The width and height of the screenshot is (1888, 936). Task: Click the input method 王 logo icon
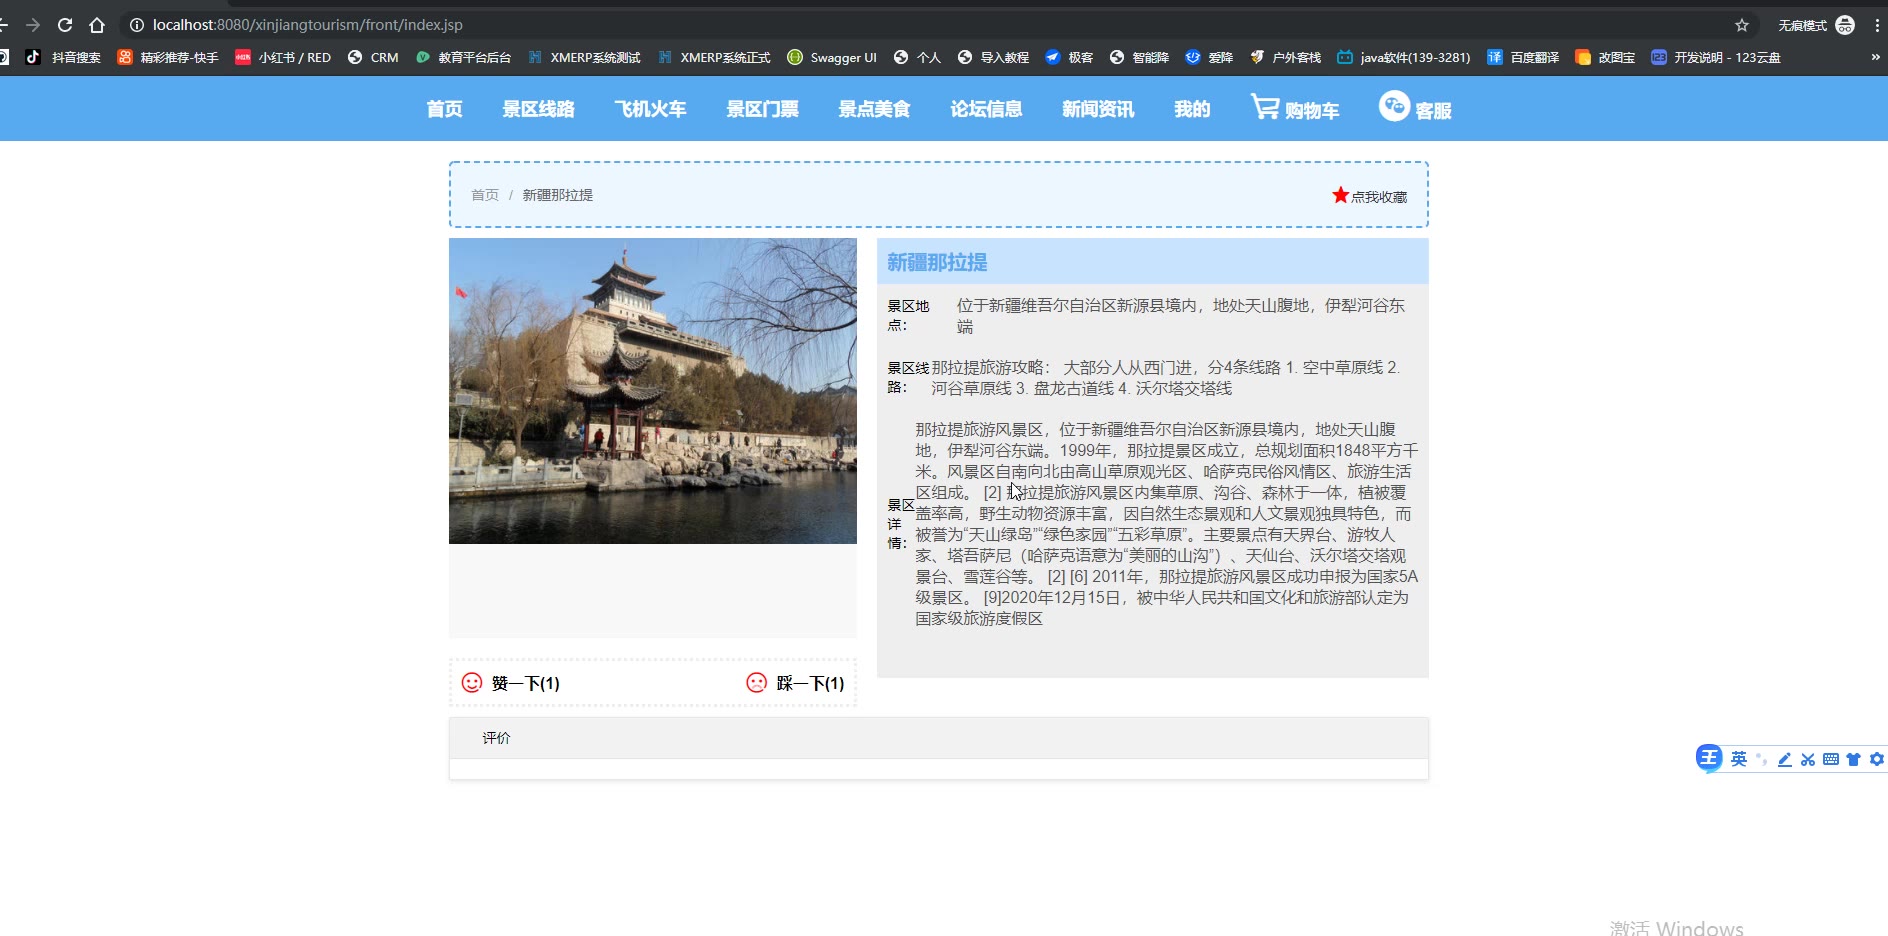coord(1708,758)
